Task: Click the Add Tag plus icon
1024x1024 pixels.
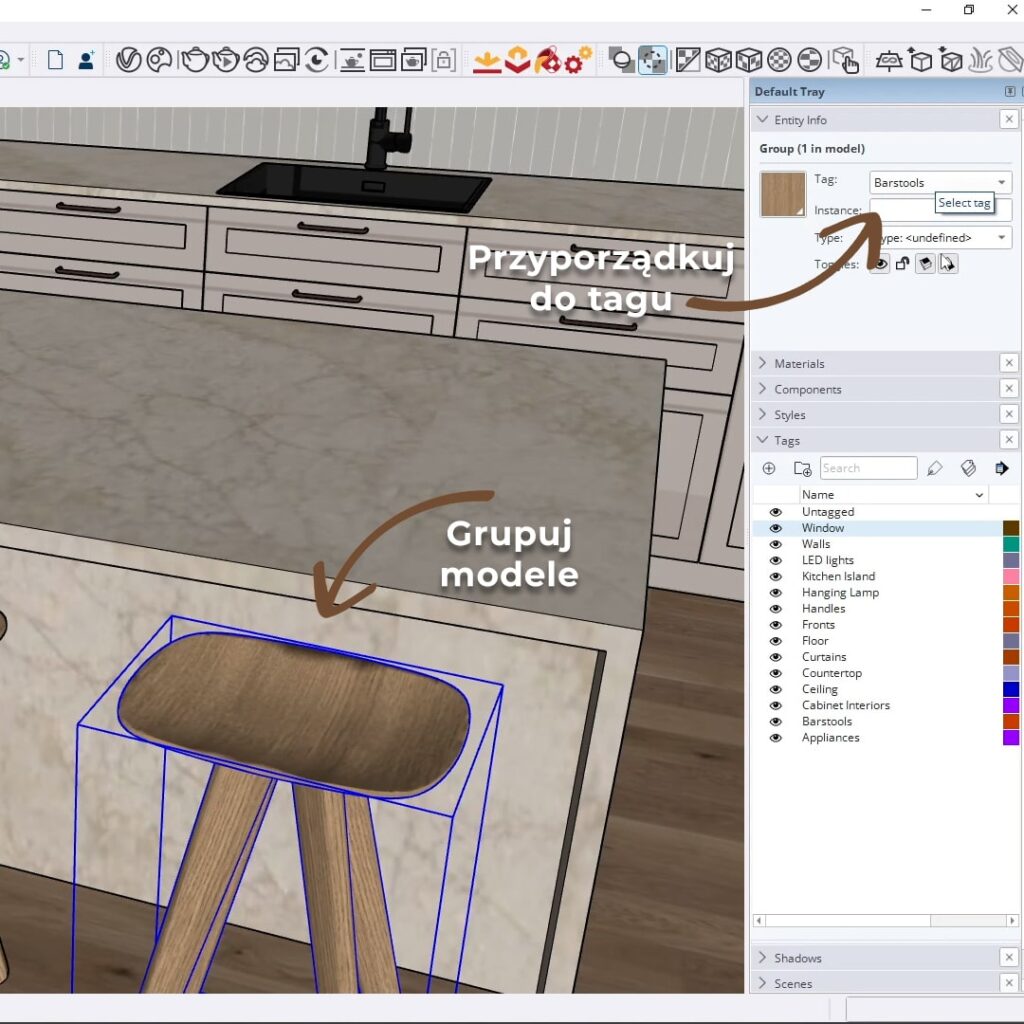Action: coord(769,468)
